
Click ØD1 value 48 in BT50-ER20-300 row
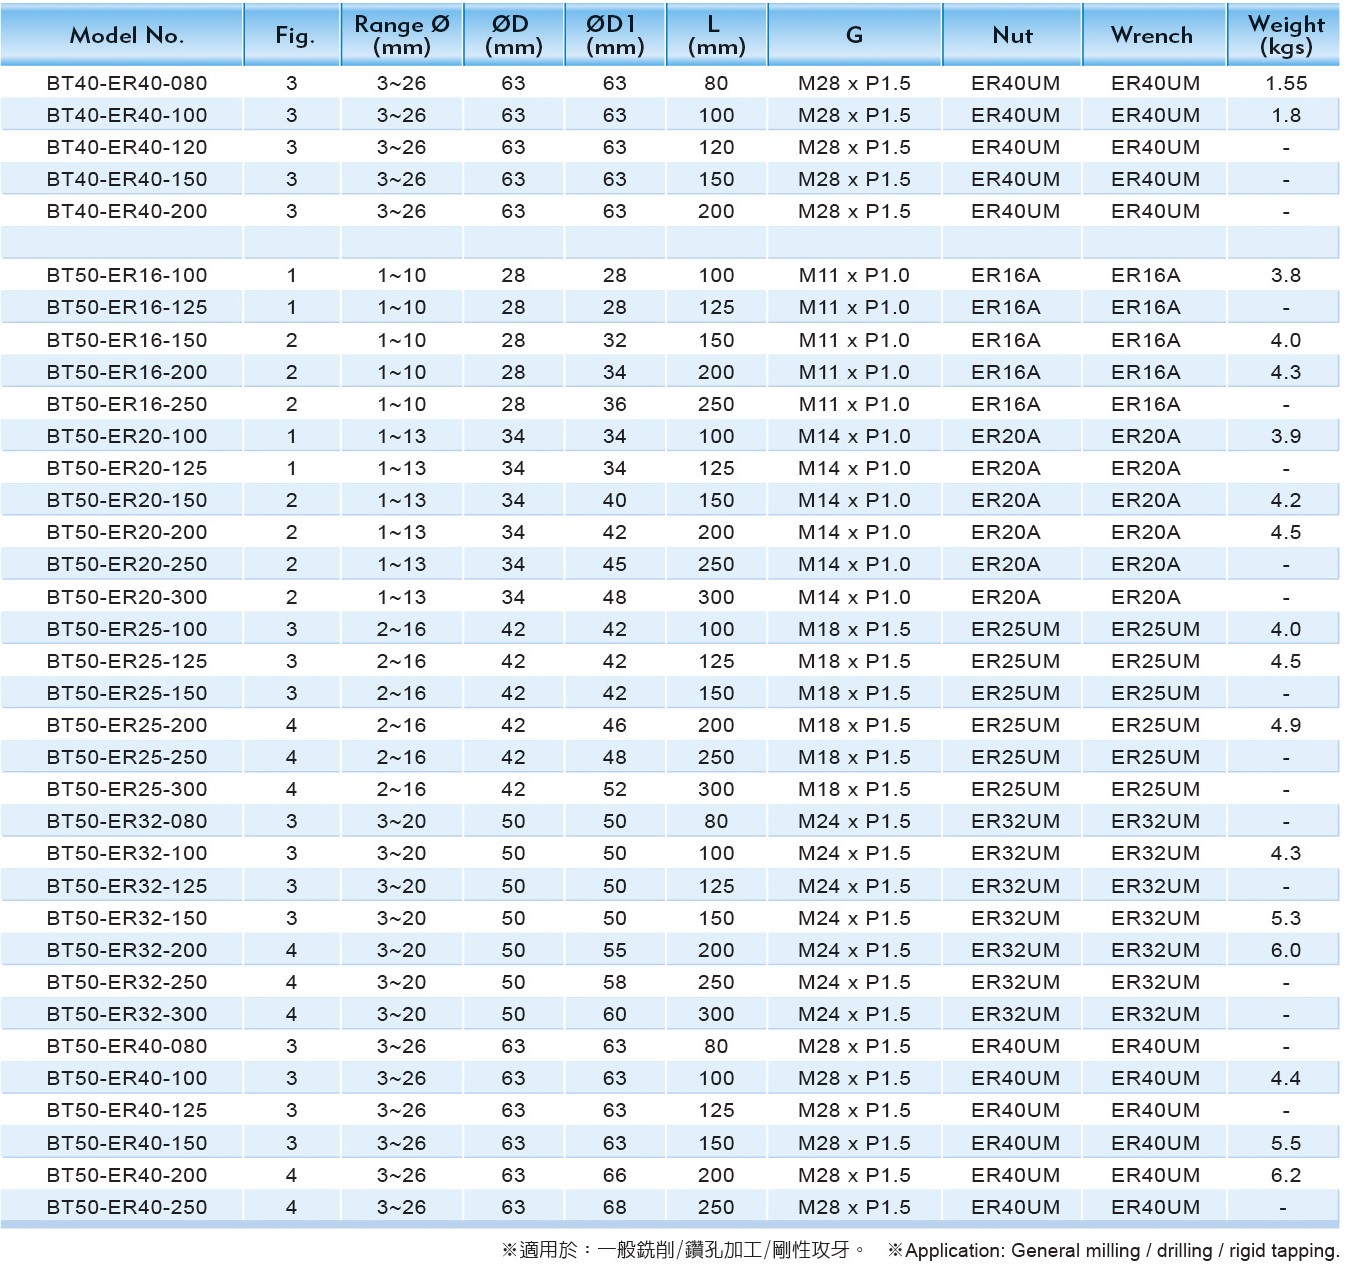coord(615,597)
